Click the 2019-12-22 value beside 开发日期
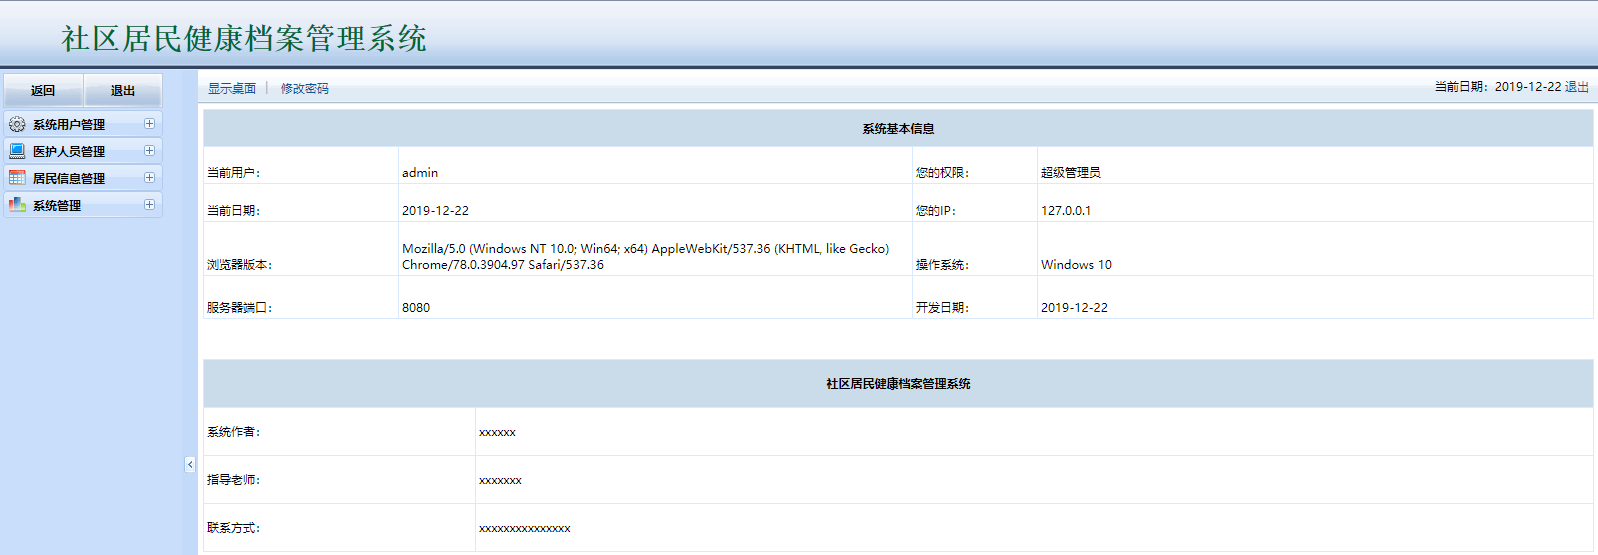 click(1074, 307)
